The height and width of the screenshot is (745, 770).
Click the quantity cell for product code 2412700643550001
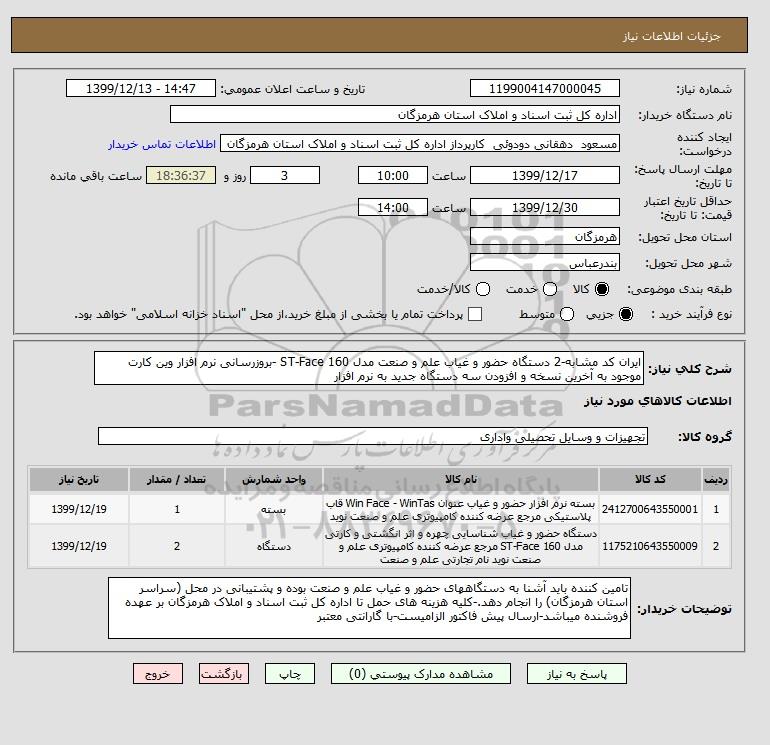(x=177, y=509)
